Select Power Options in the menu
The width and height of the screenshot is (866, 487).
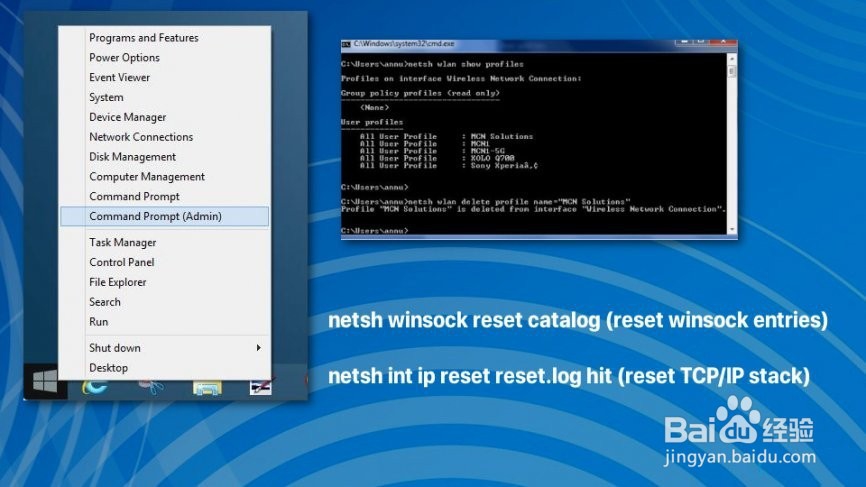pos(165,57)
